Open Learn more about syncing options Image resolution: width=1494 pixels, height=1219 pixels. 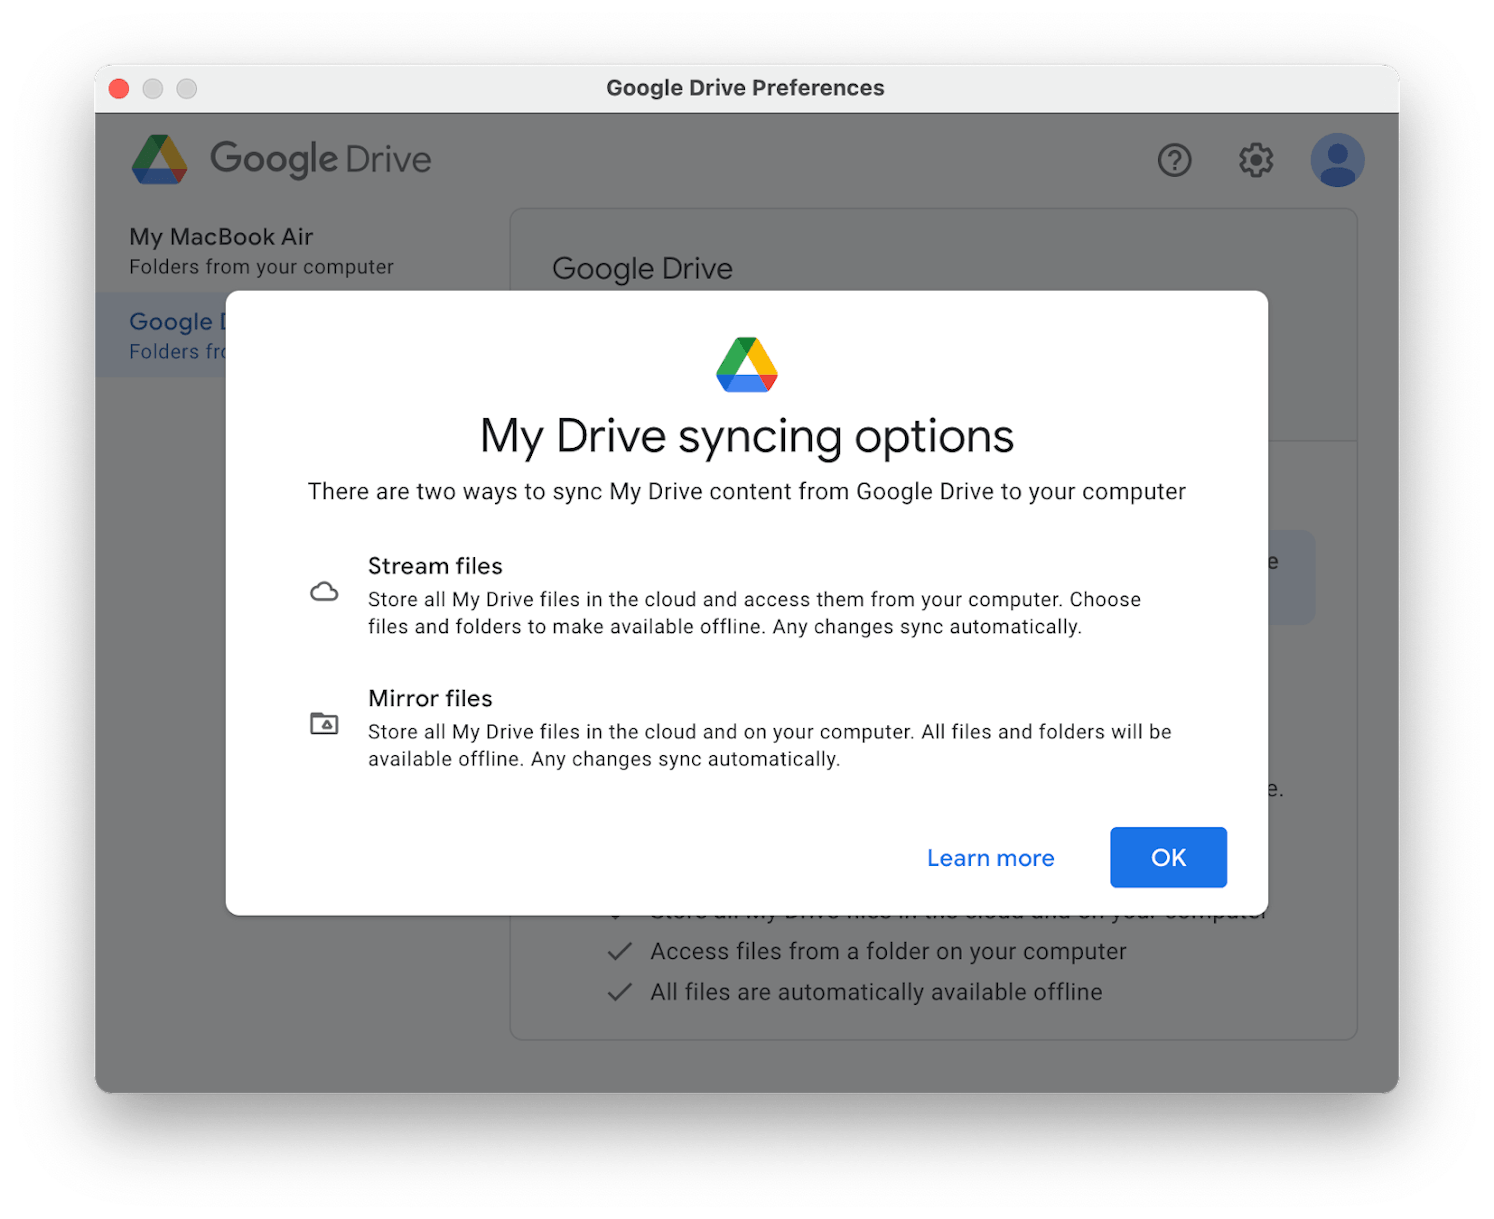tap(990, 857)
